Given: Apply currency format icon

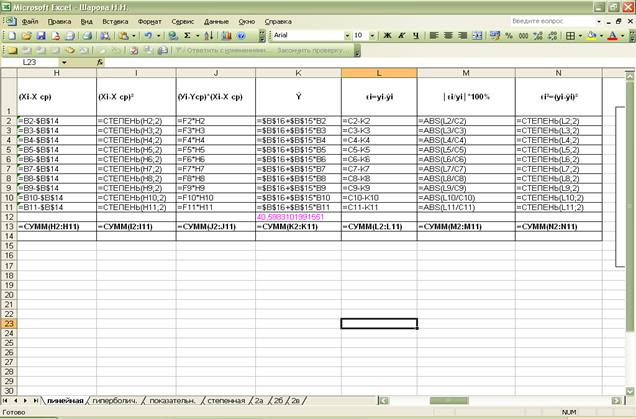Looking at the screenshot, I should (x=494, y=36).
